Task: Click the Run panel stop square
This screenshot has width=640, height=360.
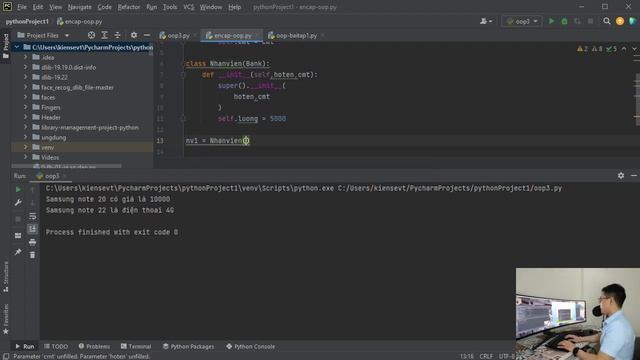Action: [18, 220]
